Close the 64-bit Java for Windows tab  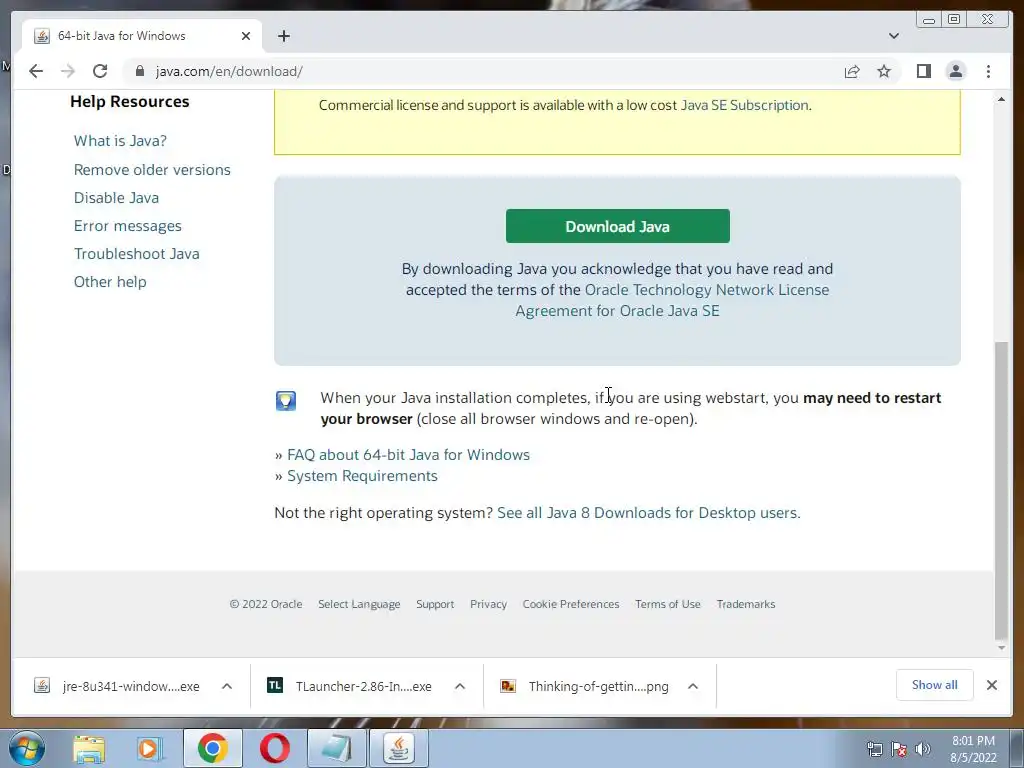point(246,36)
